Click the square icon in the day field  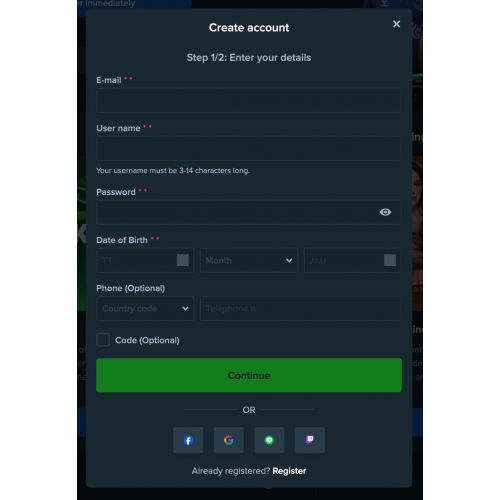183,260
